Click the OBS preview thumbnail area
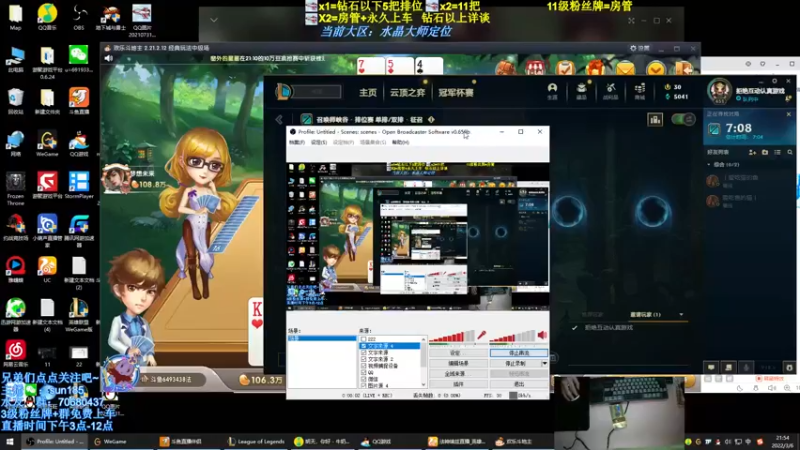The height and width of the screenshot is (450, 800). (x=418, y=235)
